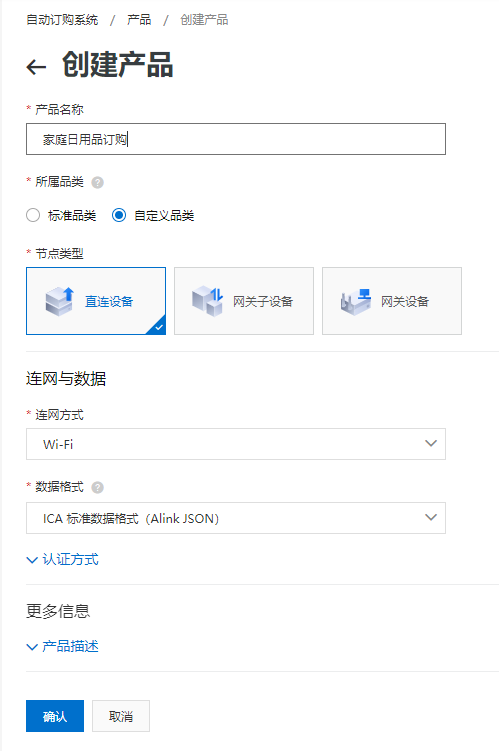Focus the 产品名称 input field

pyautogui.click(x=236, y=139)
